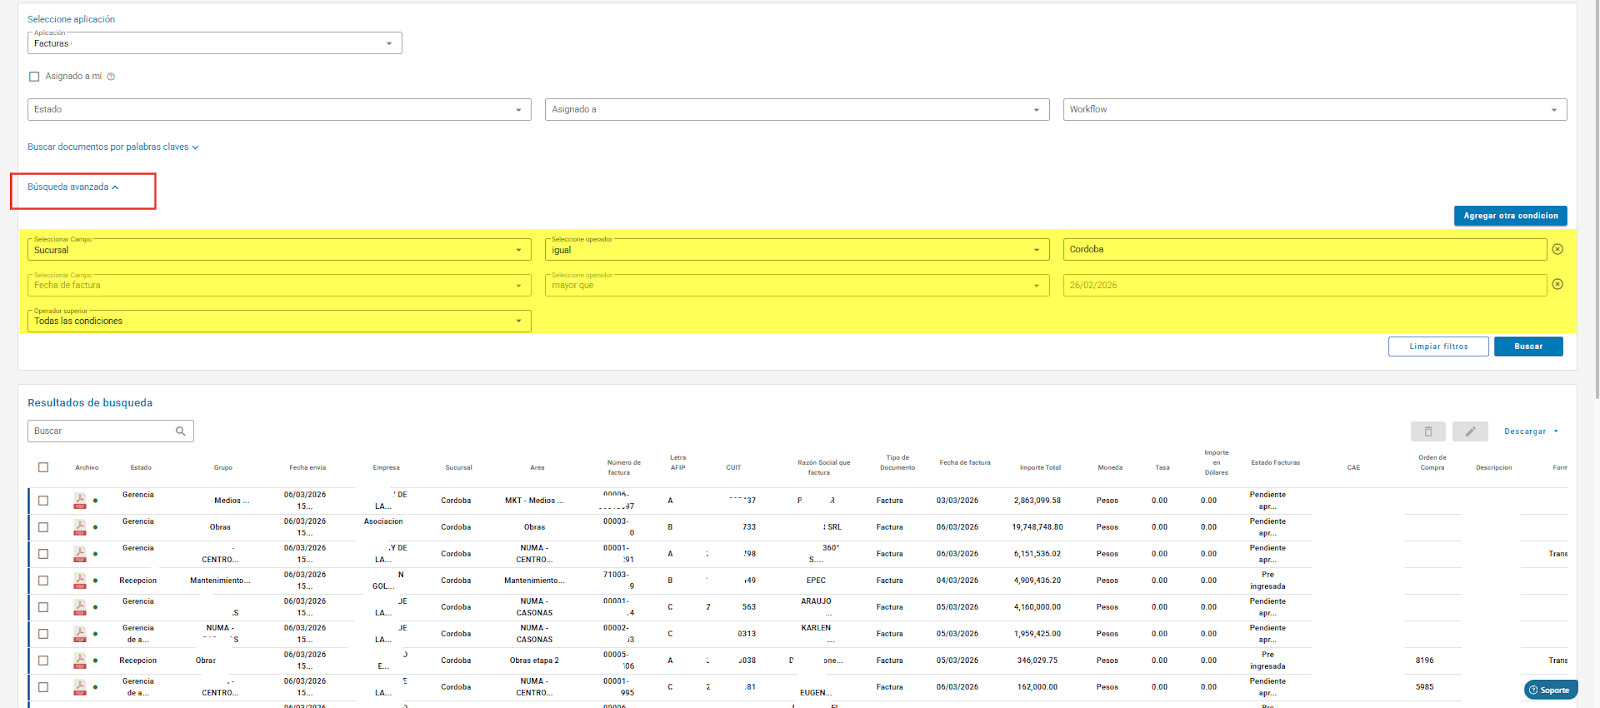Screen dimensions: 1600x708
Task: Click the pencil edit icon above the results
Action: [x=1470, y=431]
